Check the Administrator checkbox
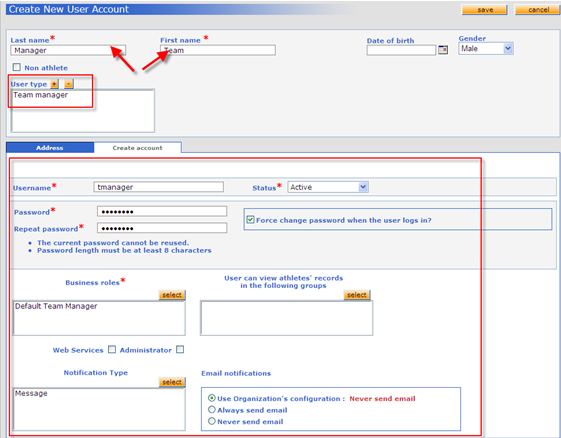This screenshot has width=561, height=438. pyautogui.click(x=180, y=349)
